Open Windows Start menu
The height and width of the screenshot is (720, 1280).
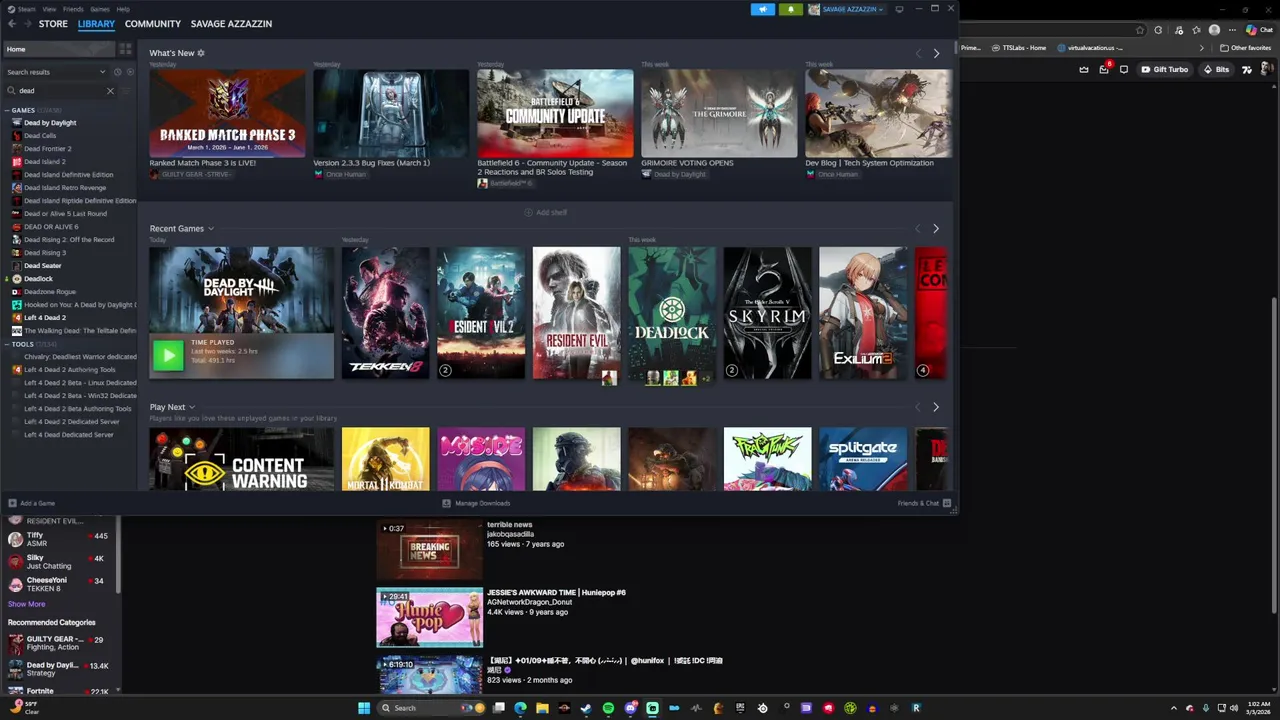tap(364, 708)
